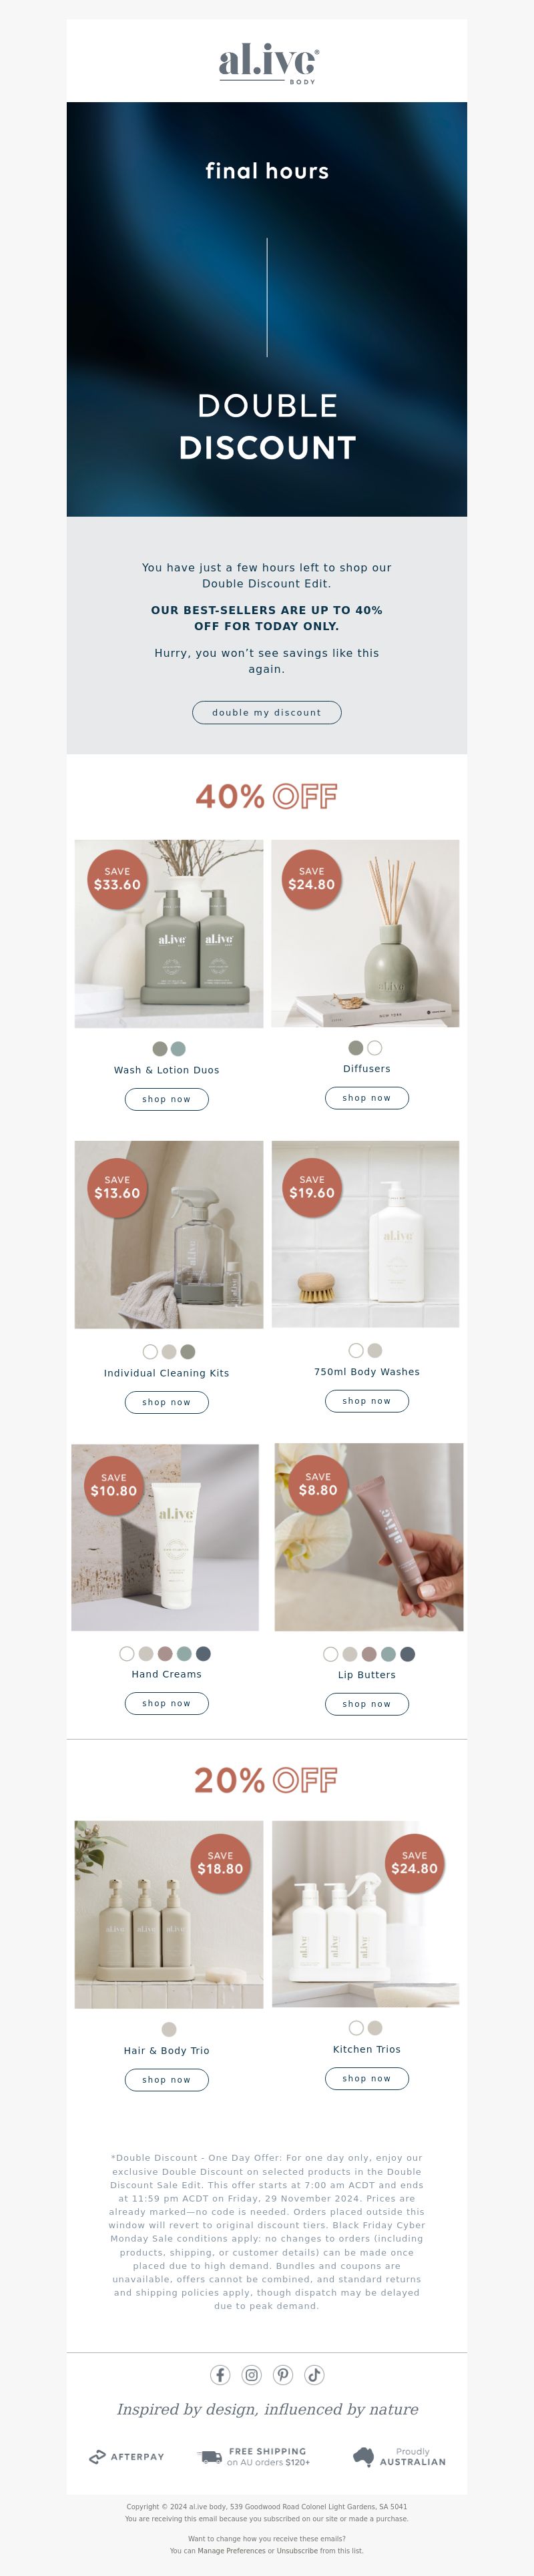This screenshot has width=534, height=2576.
Task: Open the 750ml Body Washes product image
Action: tap(366, 1234)
